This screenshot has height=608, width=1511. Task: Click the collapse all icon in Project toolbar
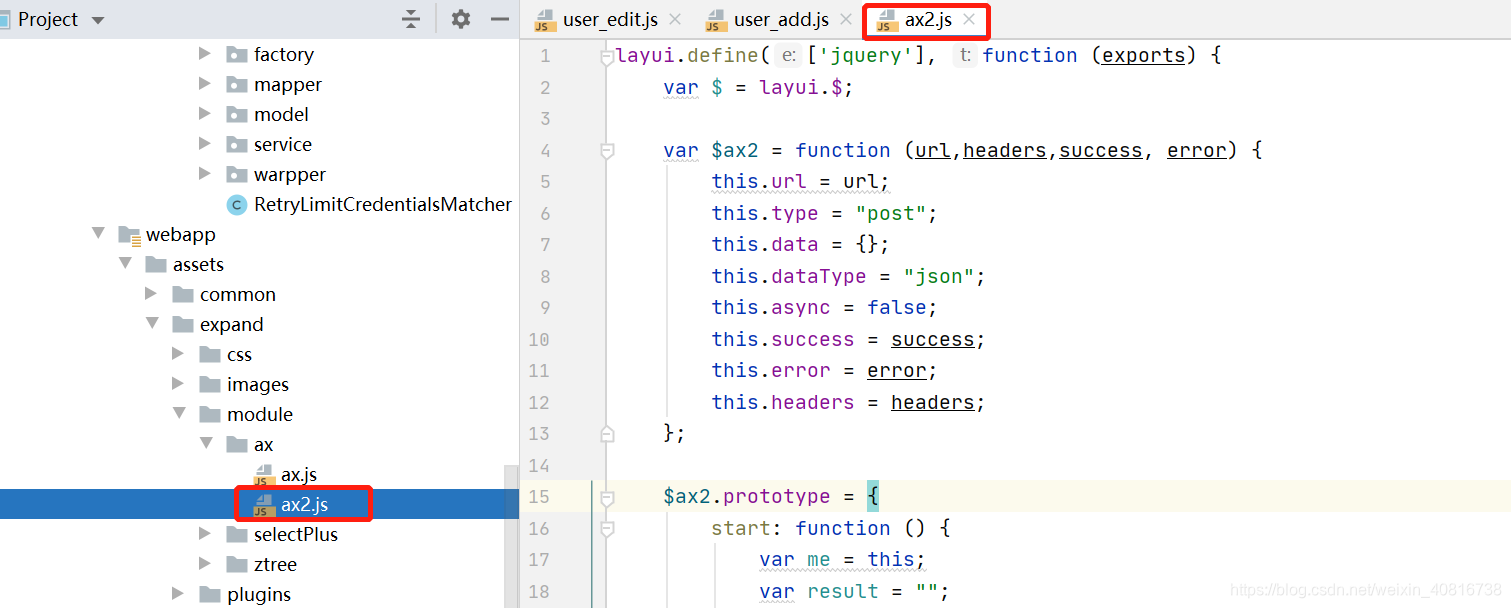point(411,19)
